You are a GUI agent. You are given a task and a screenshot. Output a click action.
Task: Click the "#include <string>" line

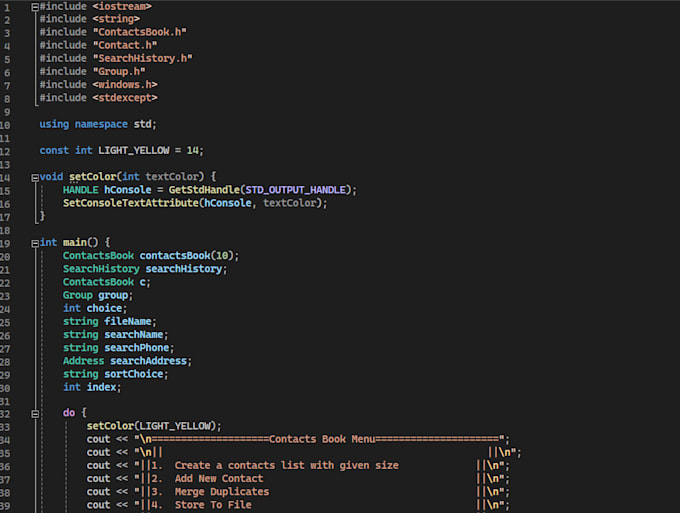tap(90, 19)
